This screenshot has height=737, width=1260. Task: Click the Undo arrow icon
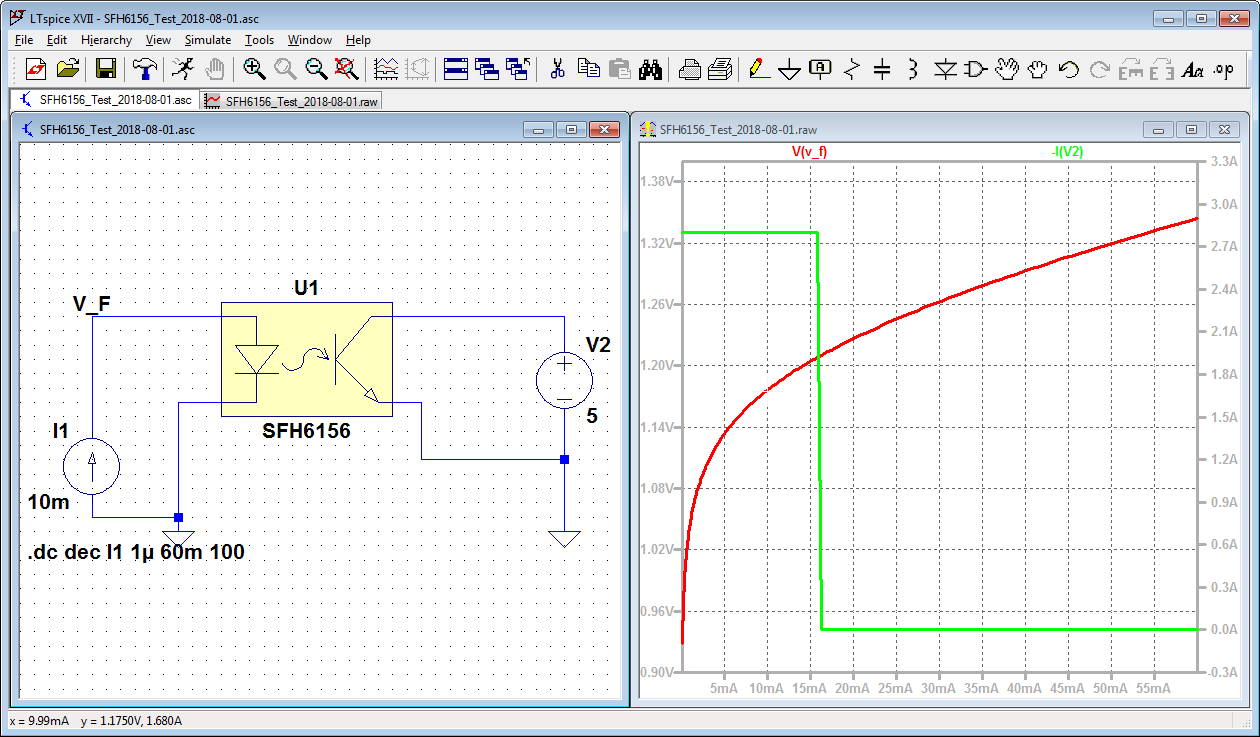[x=1068, y=69]
